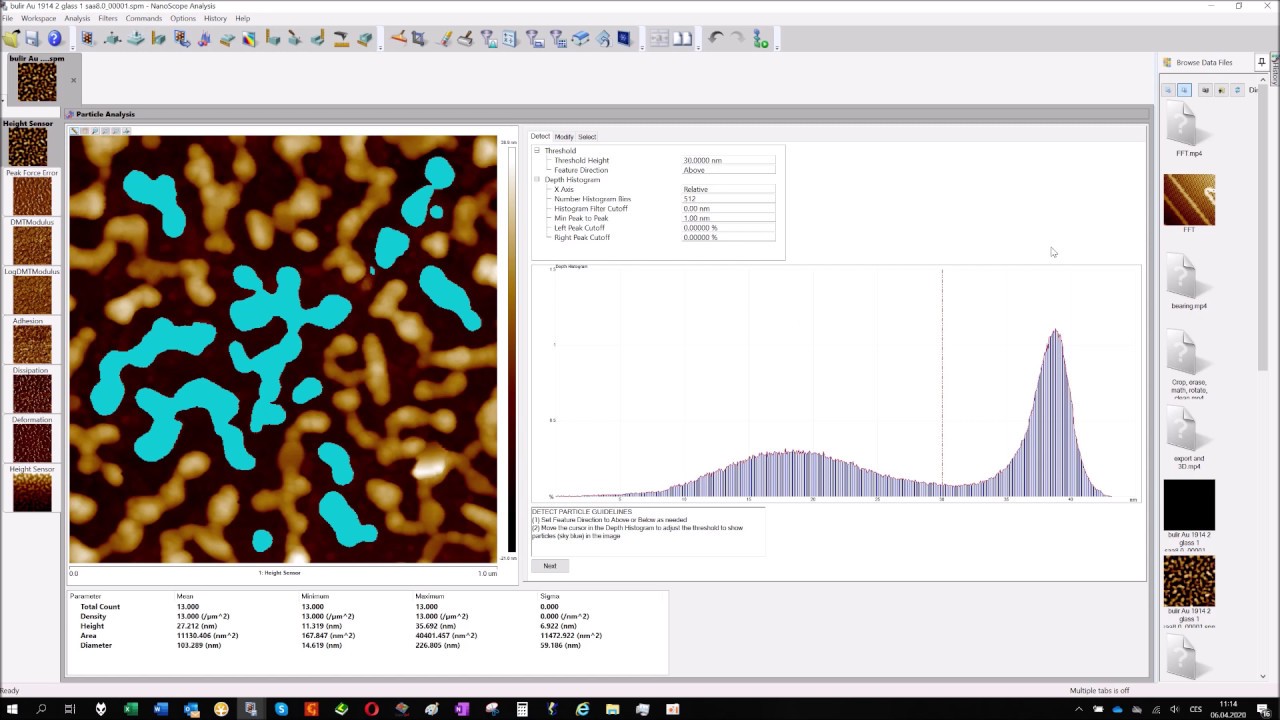Image resolution: width=1280 pixels, height=720 pixels.
Task: Collapse the Threshold parameter group
Action: pos(537,151)
